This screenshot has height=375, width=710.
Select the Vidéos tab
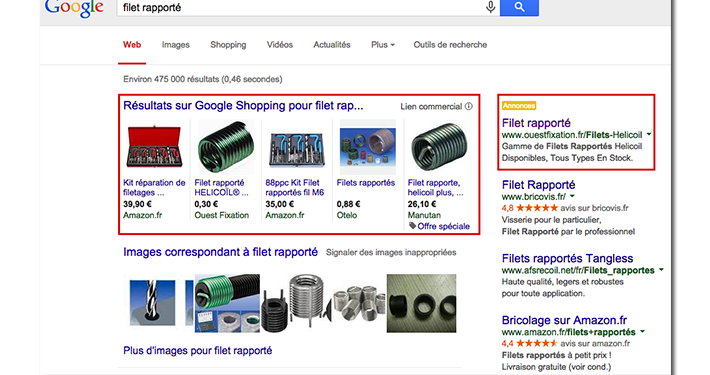(x=280, y=45)
